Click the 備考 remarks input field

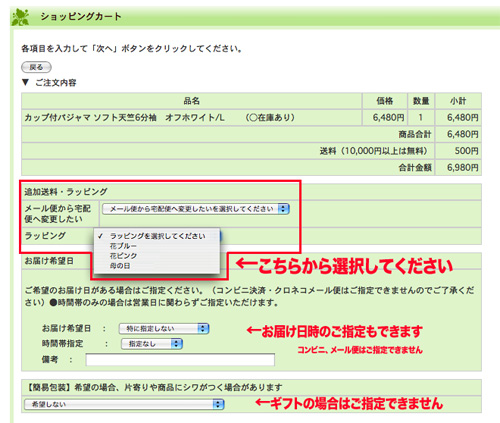click(180, 360)
